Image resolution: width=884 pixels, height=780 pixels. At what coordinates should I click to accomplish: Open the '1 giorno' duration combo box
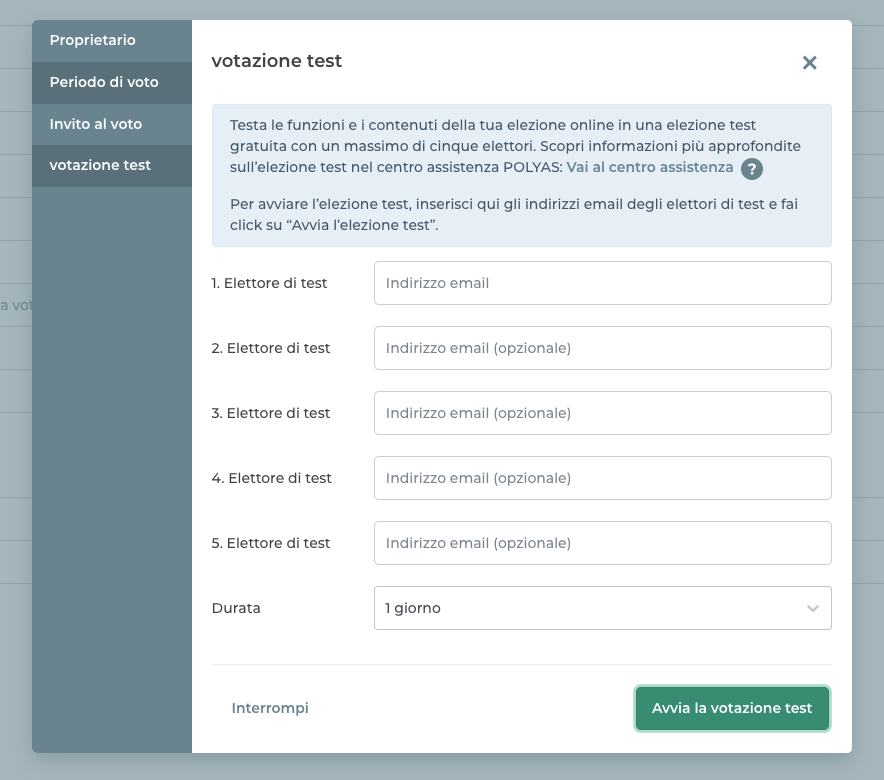[590, 608]
